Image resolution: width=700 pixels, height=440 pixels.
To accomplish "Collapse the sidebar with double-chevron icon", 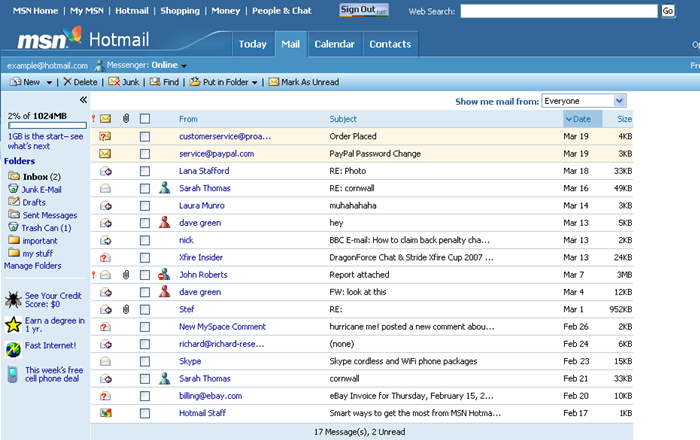I will 83,100.
